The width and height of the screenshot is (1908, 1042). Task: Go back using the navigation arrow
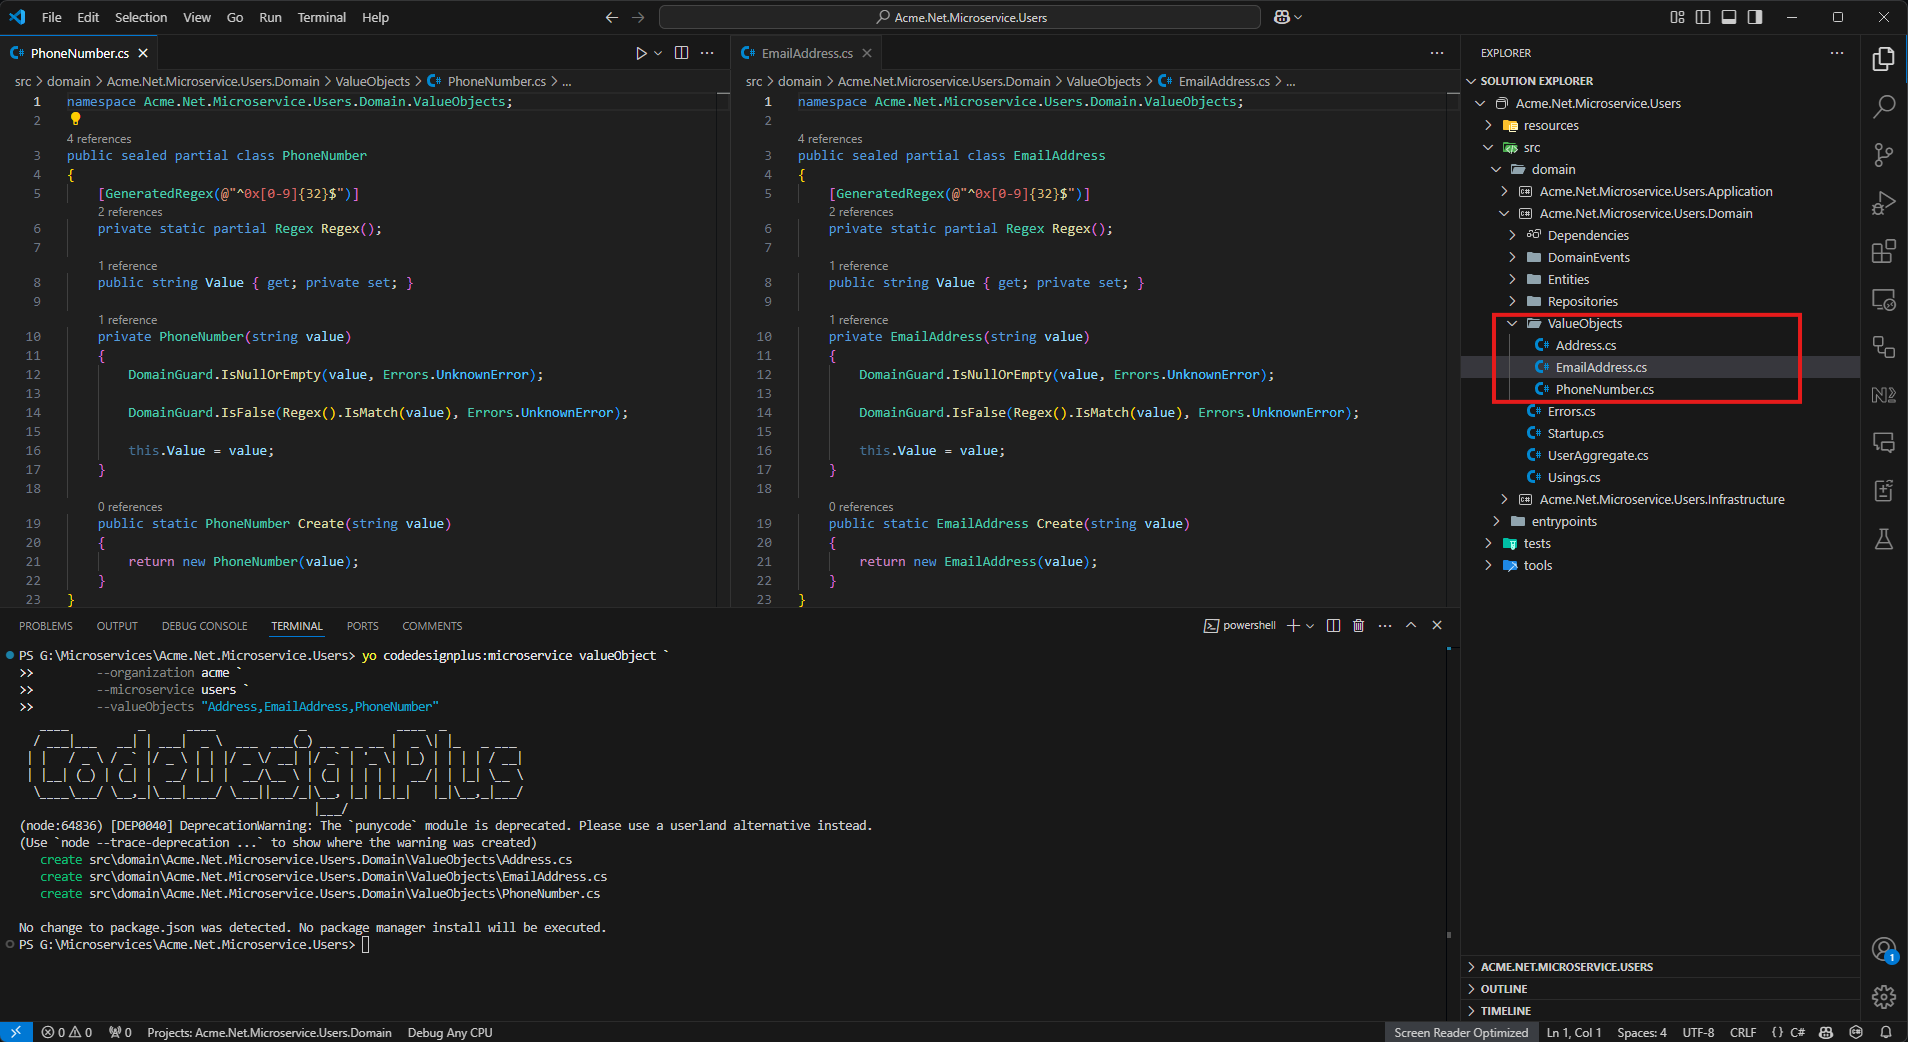[612, 17]
